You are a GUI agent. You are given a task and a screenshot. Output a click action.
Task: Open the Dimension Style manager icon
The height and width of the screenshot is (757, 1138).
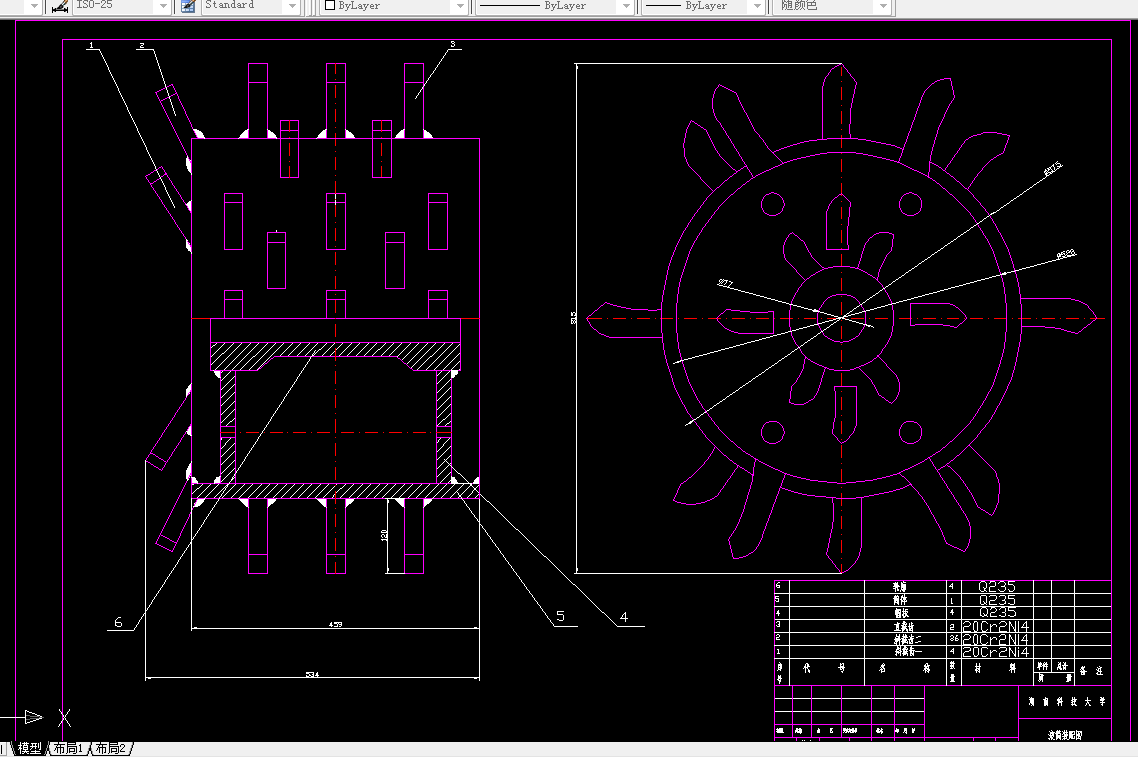(x=60, y=6)
